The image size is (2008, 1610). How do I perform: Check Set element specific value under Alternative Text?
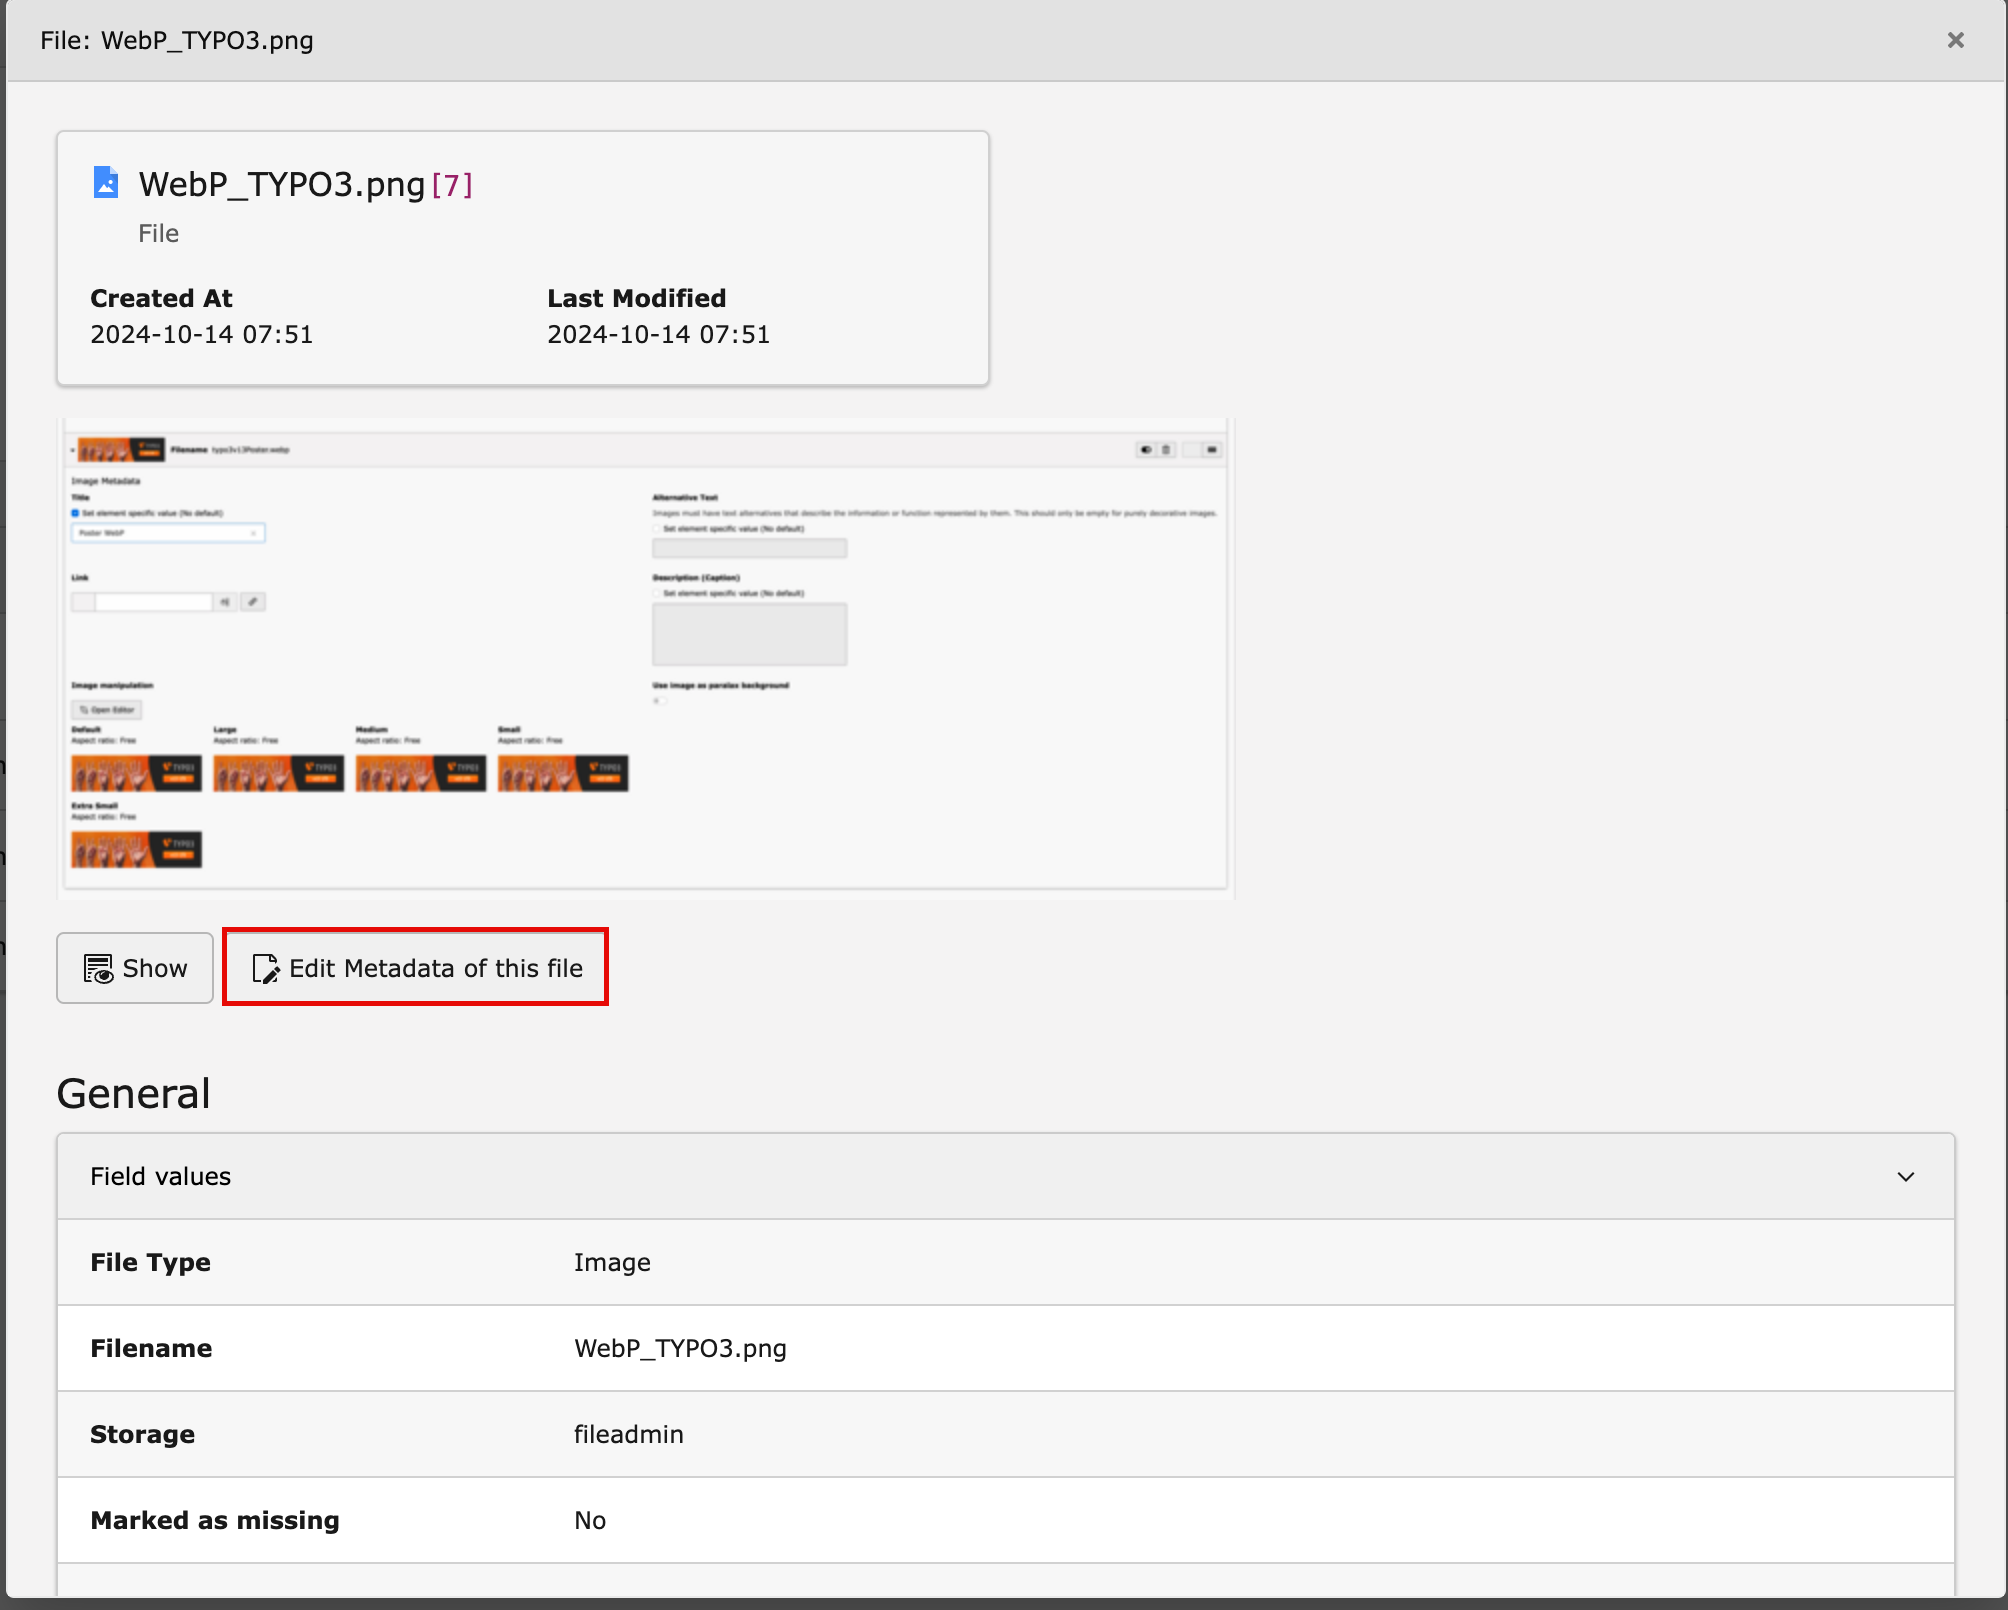(656, 528)
